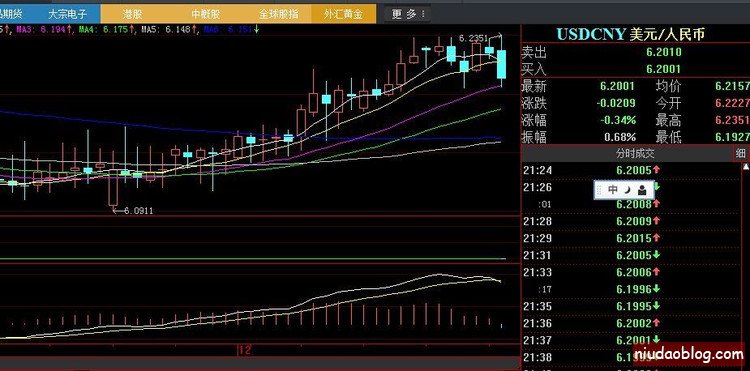Viewport: 750px width, 371px height.
Task: Grab the IME toolbar dotted handle
Action: [x=599, y=190]
